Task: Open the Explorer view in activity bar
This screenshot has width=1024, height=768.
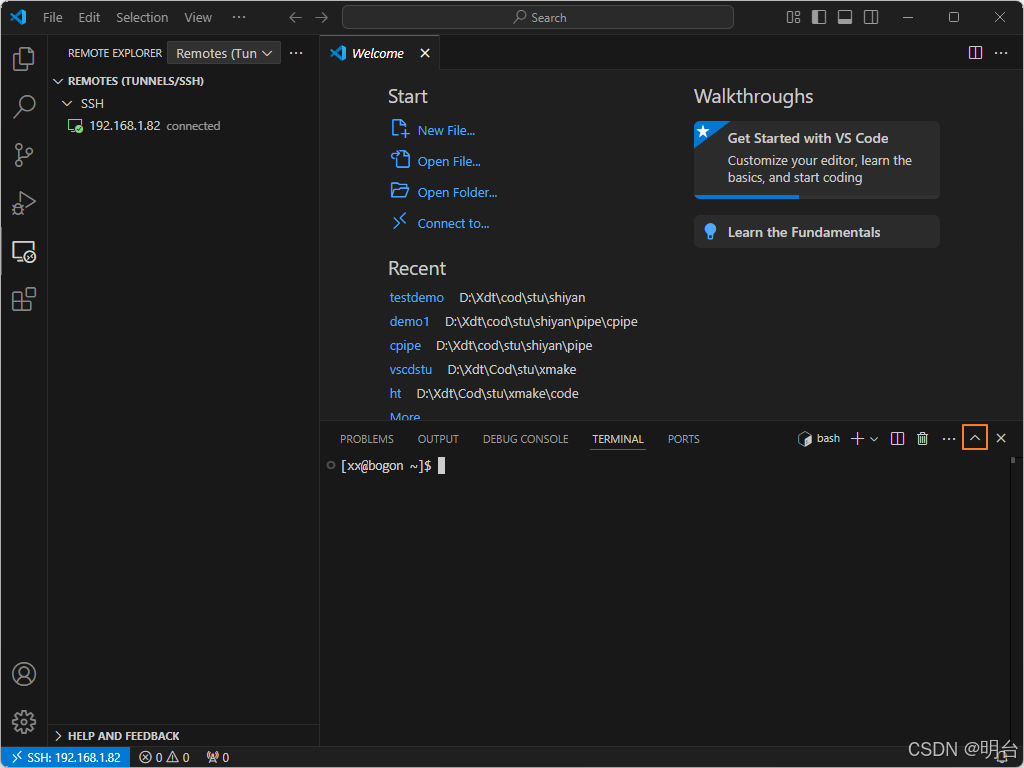Action: [24, 59]
